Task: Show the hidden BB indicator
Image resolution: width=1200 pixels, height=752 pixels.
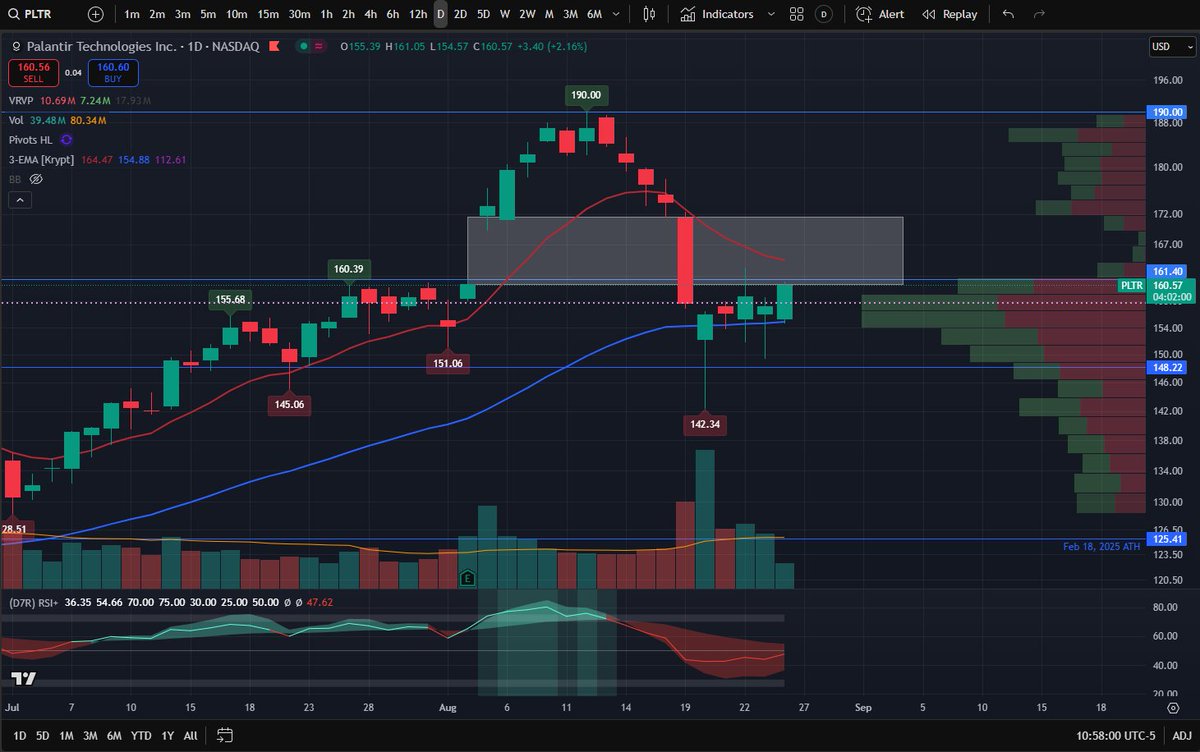Action: coord(36,179)
